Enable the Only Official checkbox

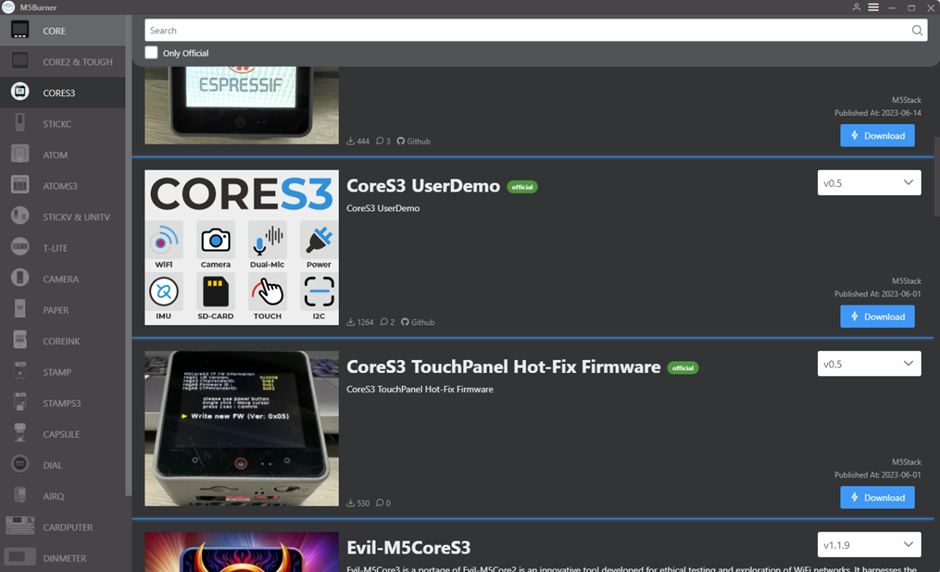click(152, 53)
